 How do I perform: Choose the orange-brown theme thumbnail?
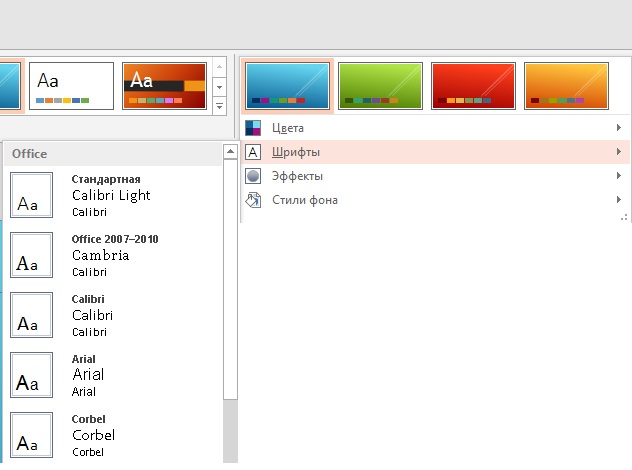point(164,86)
